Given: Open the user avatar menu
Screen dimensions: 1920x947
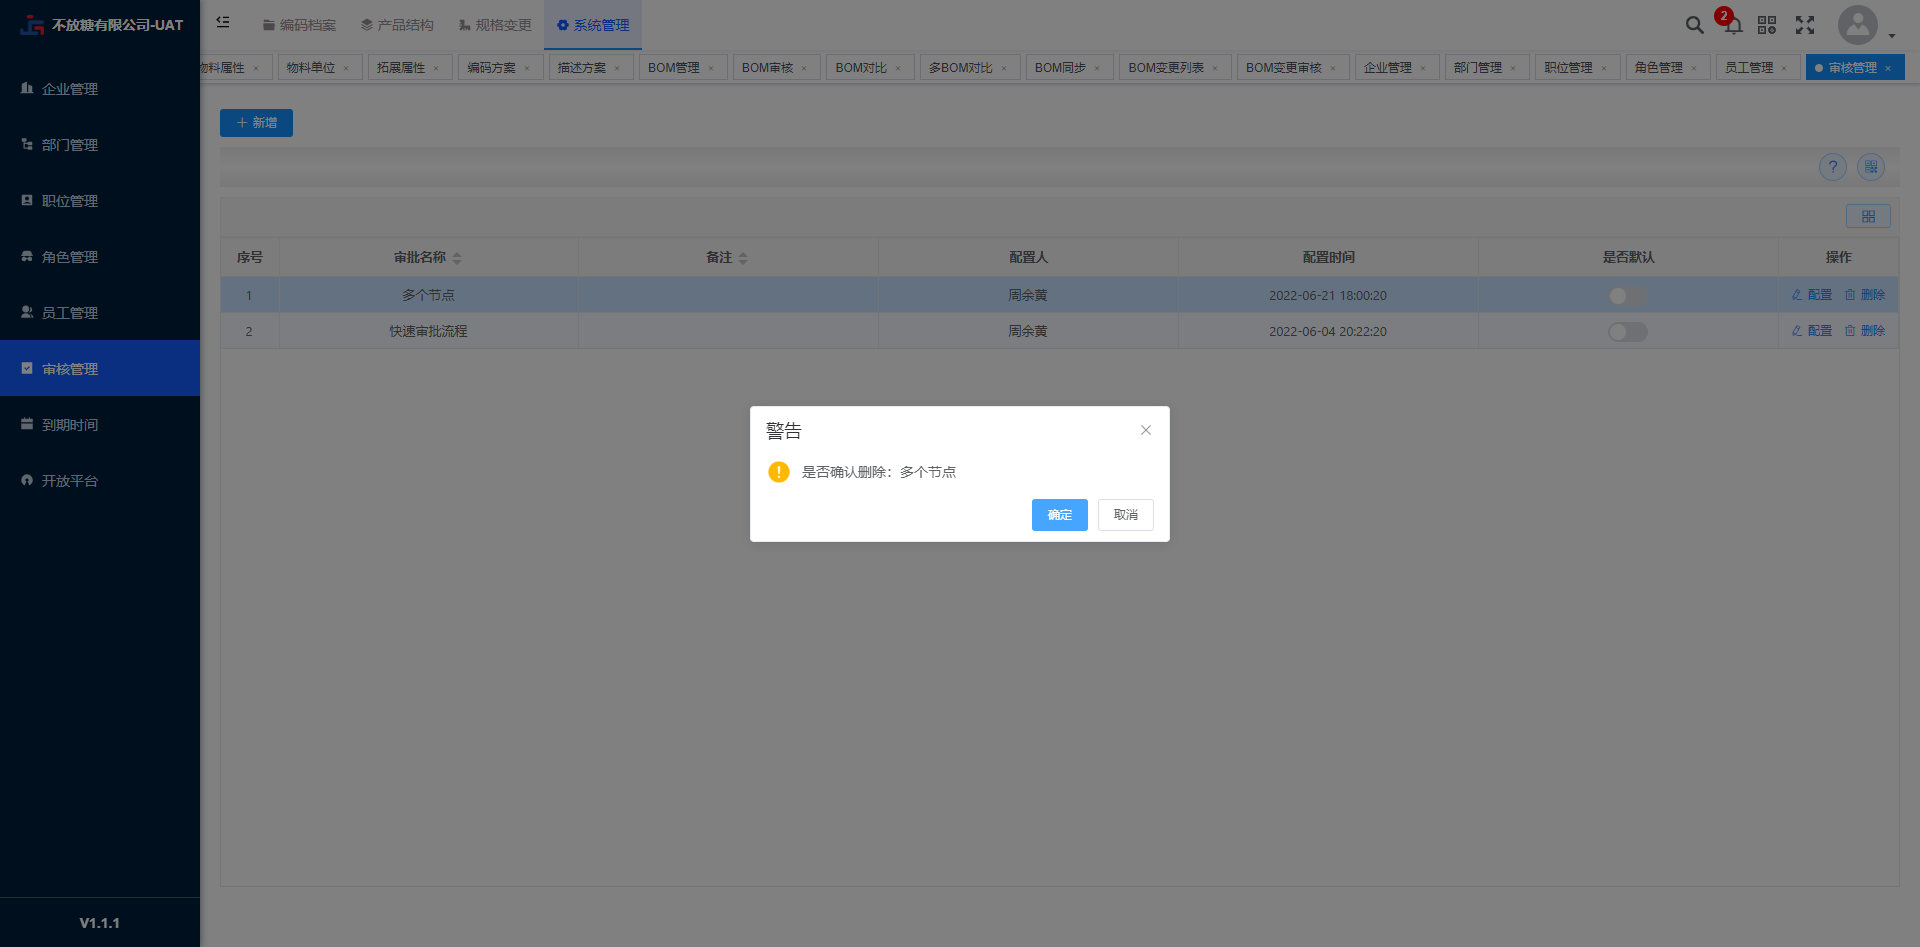Looking at the screenshot, I should tap(1857, 25).
